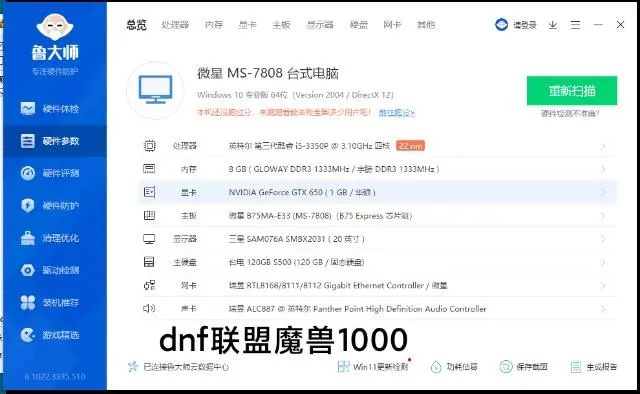Switch to the 内存 tab
640x394 pixels.
pyautogui.click(x=214, y=25)
